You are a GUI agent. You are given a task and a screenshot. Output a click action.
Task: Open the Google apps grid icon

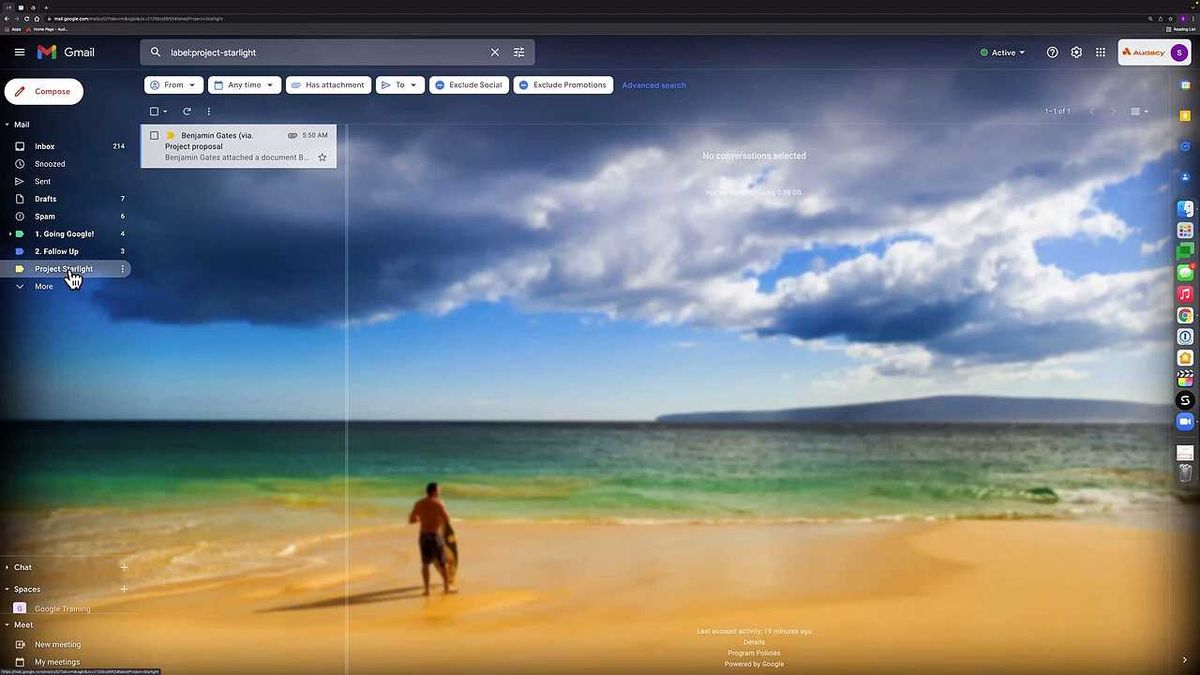1100,52
